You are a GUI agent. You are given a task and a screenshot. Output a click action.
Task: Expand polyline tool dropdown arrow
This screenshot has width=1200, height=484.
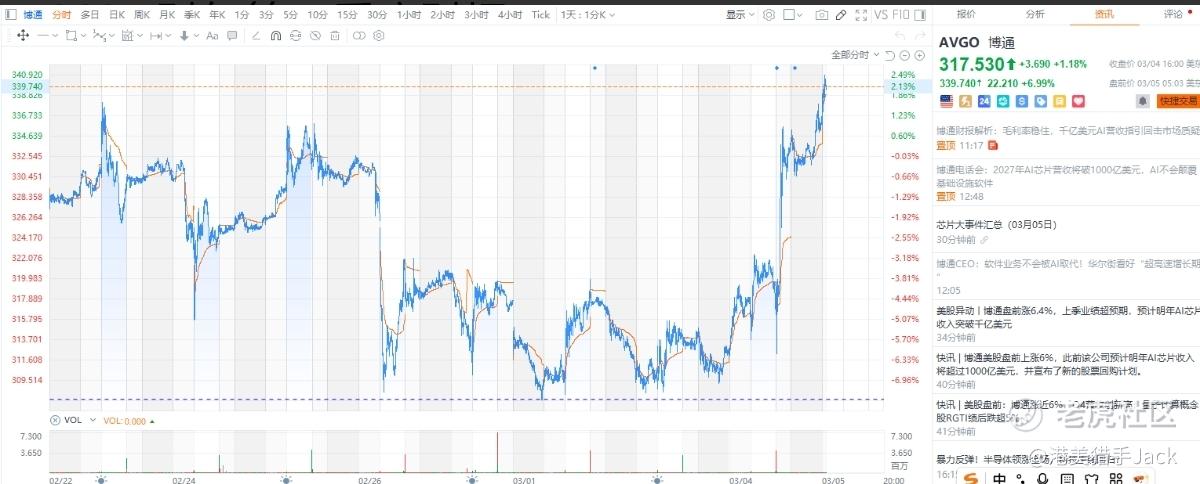coord(112,36)
